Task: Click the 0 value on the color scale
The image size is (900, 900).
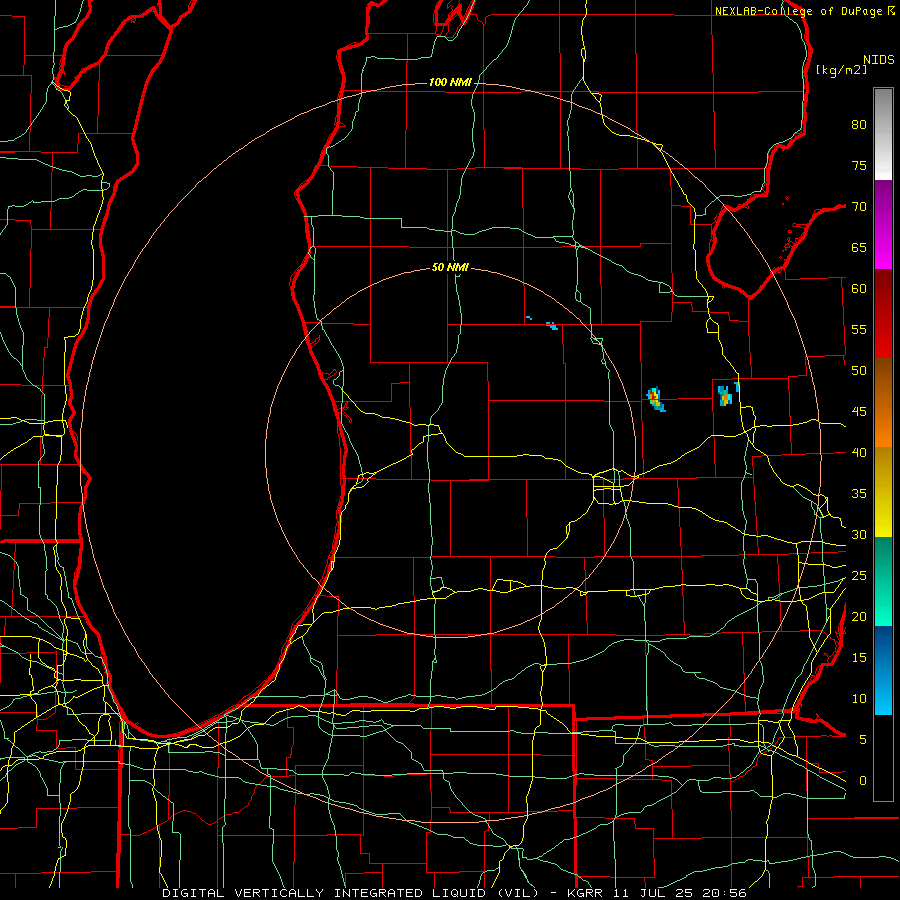Action: [863, 781]
